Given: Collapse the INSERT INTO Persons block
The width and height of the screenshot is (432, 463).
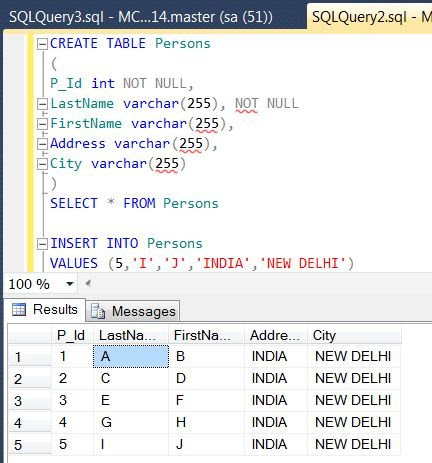Looking at the screenshot, I should pos(42,244).
